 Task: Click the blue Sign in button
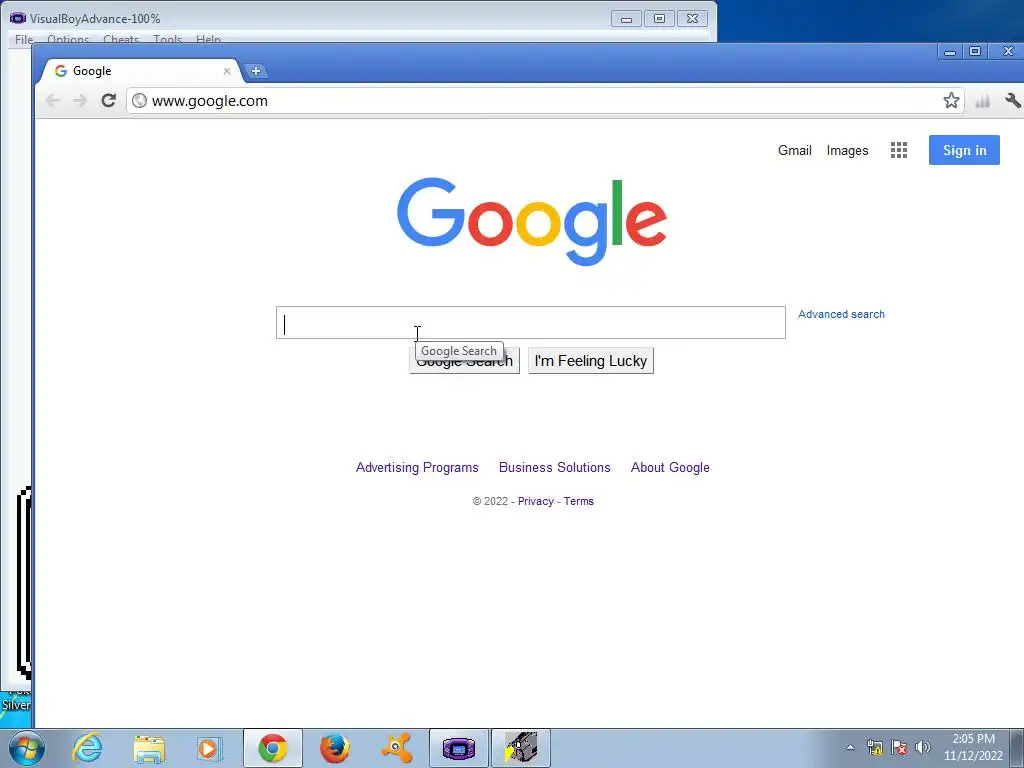[964, 150]
